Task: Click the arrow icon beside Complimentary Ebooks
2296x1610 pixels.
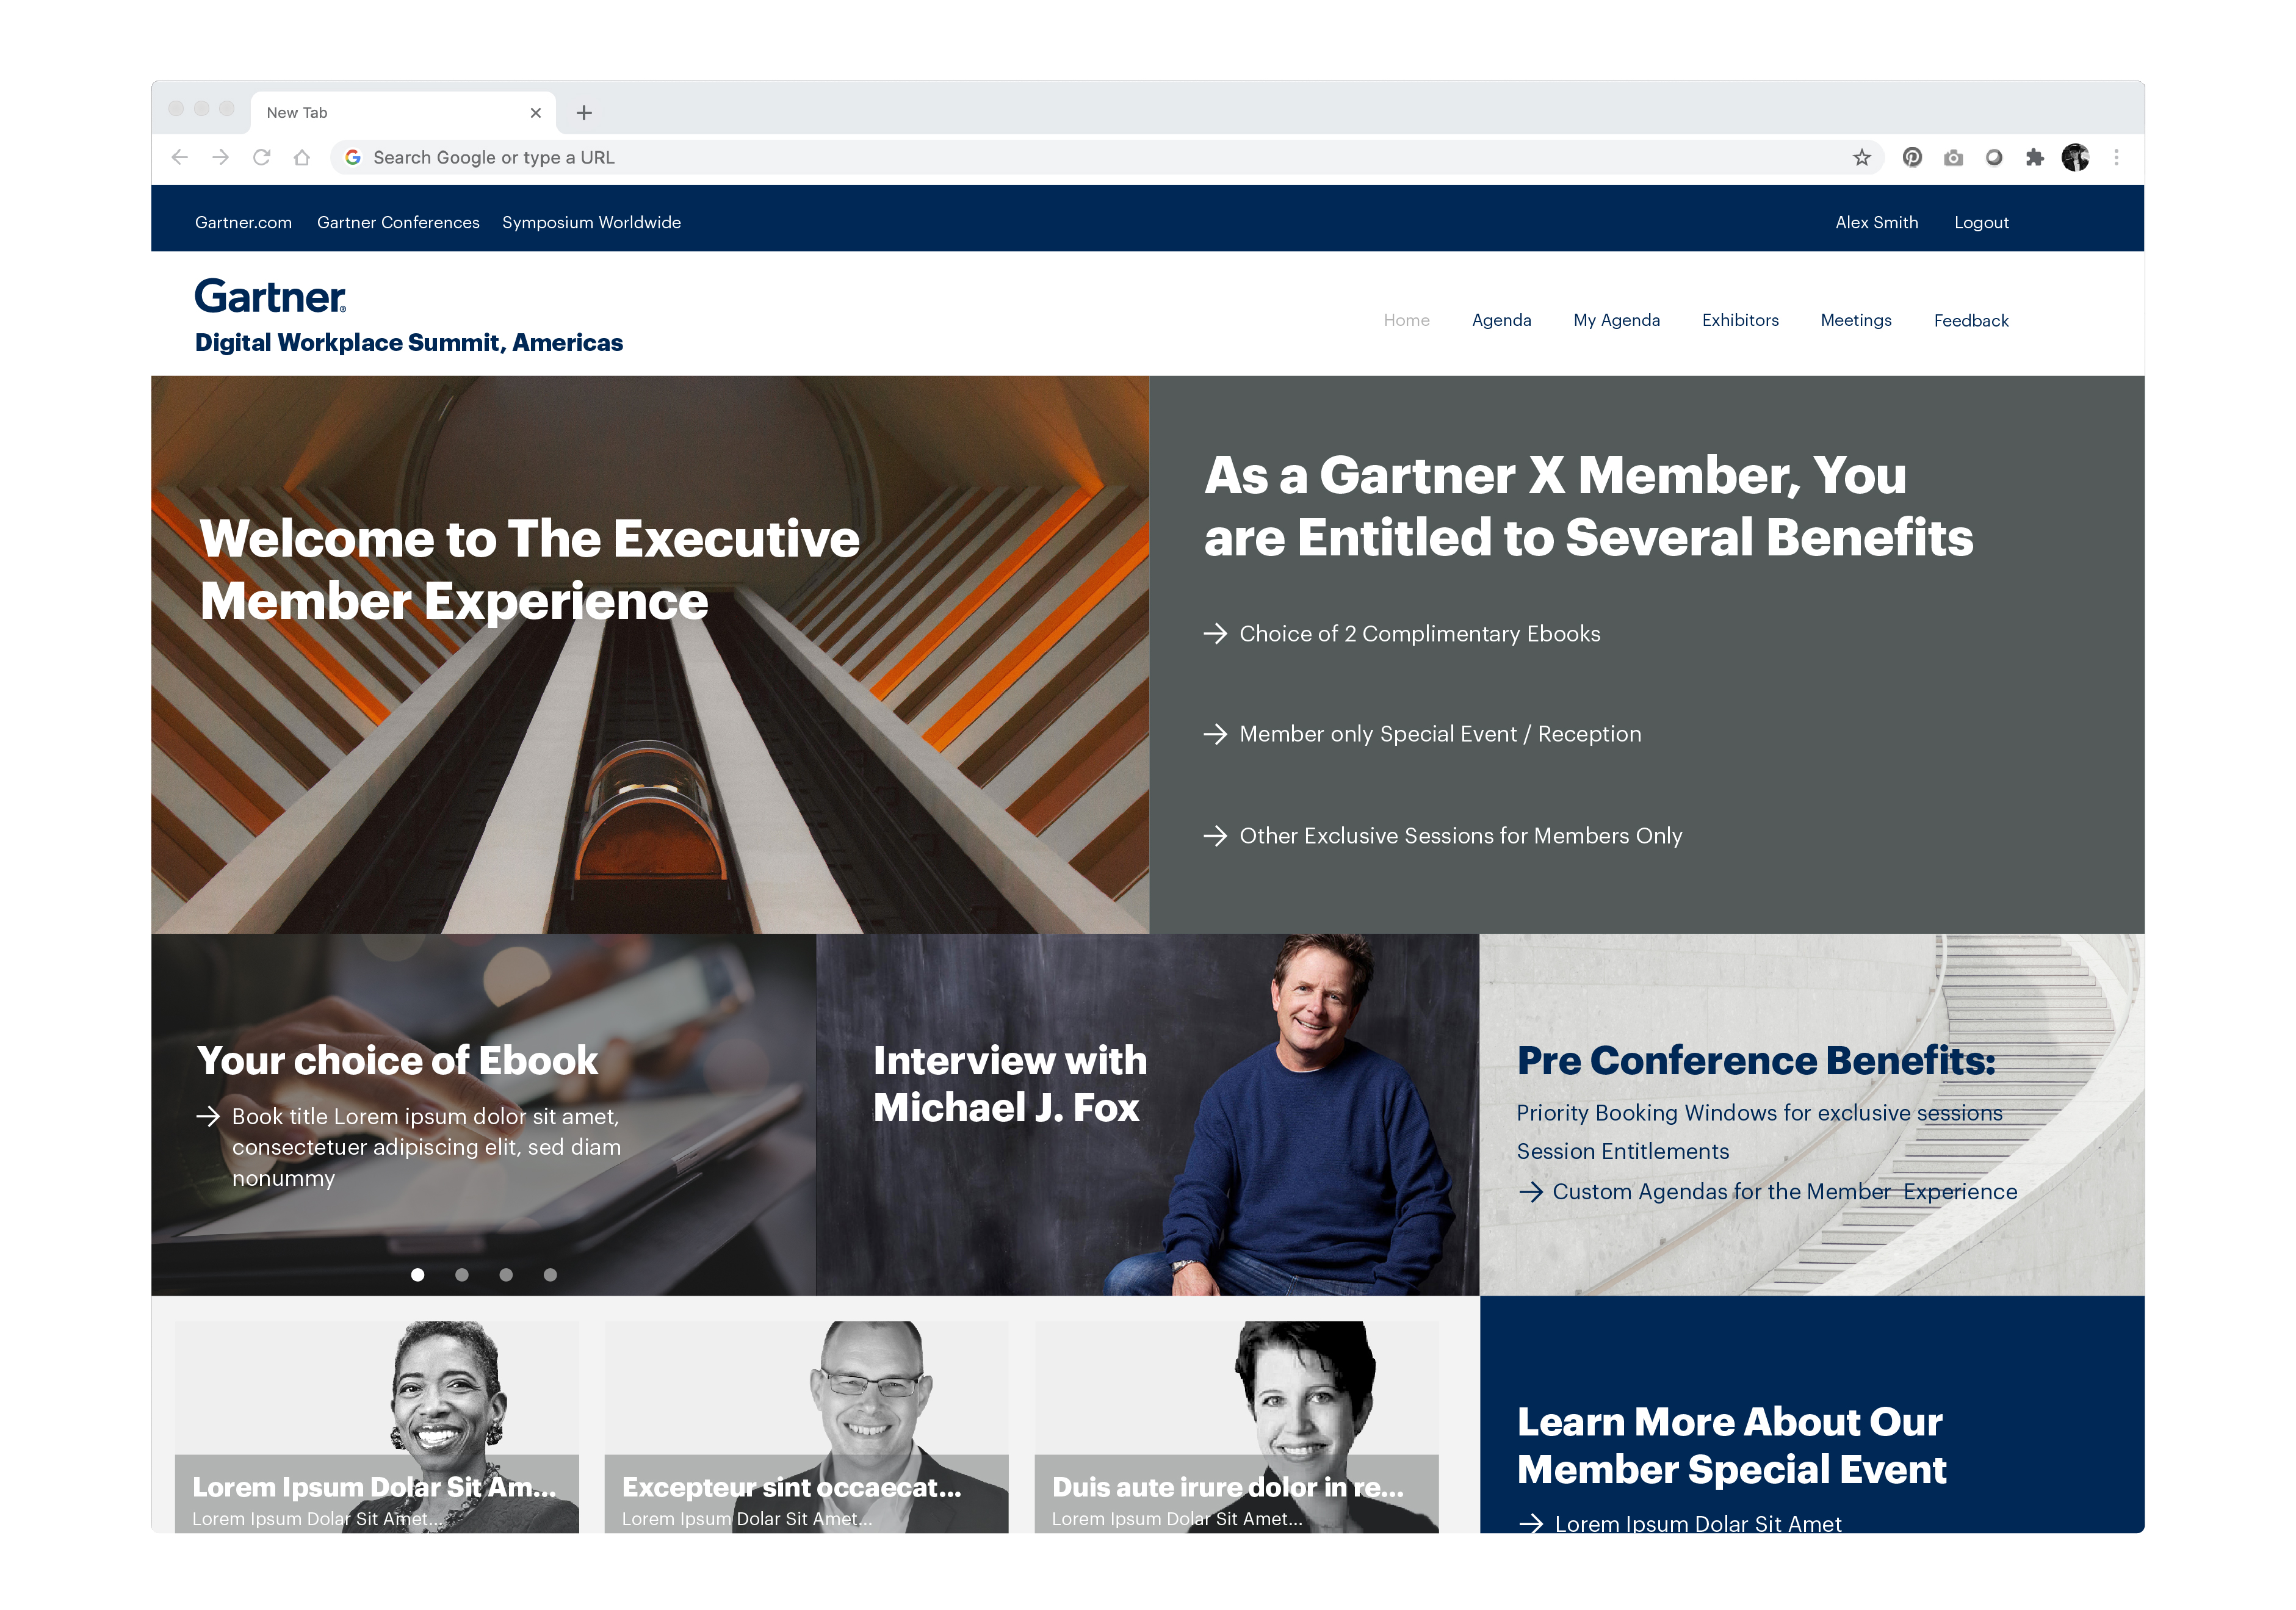Action: [x=1215, y=634]
